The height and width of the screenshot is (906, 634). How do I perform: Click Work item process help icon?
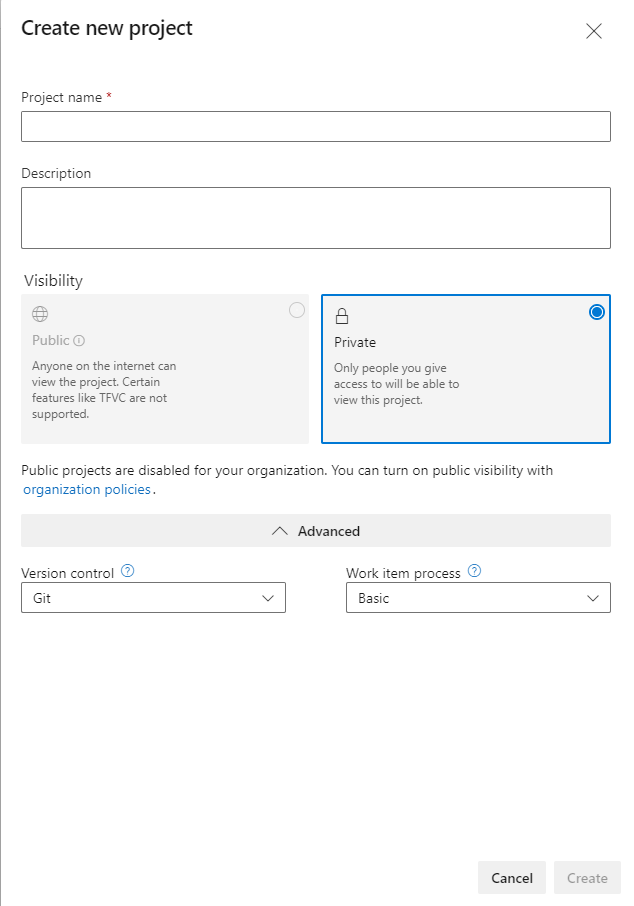(474, 572)
